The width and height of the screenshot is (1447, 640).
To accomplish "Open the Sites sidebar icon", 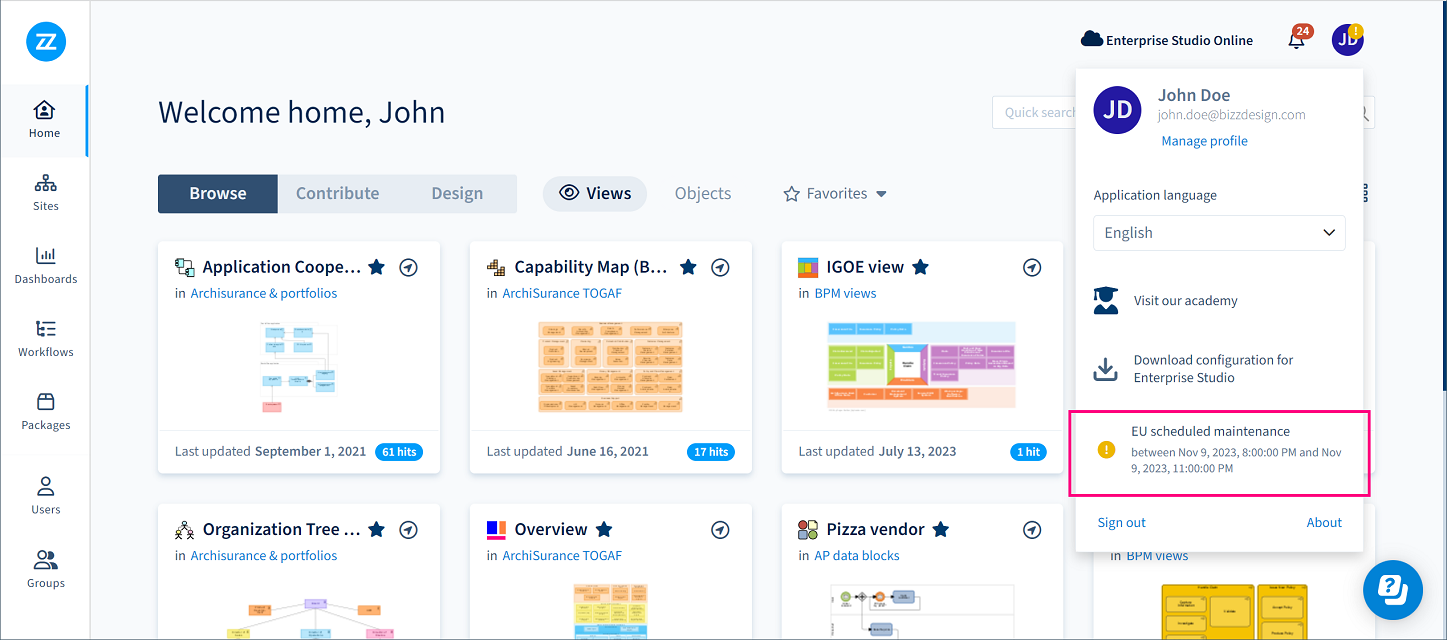I will pyautogui.click(x=46, y=192).
